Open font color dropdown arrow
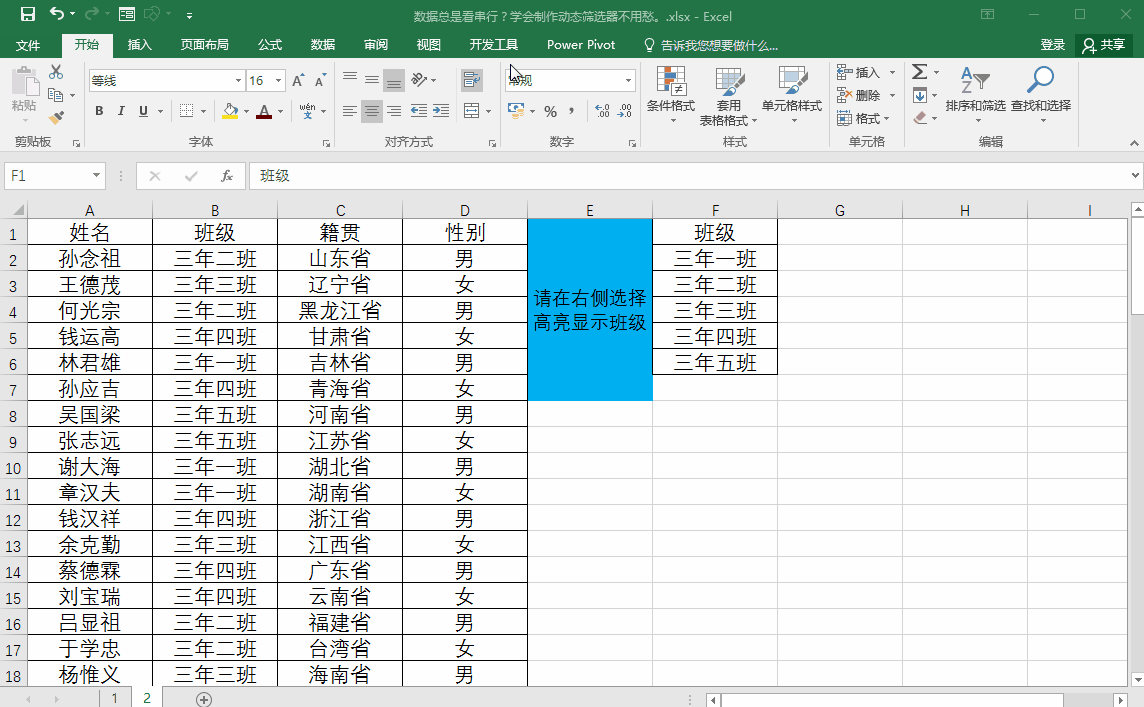The image size is (1144, 707). click(x=280, y=112)
